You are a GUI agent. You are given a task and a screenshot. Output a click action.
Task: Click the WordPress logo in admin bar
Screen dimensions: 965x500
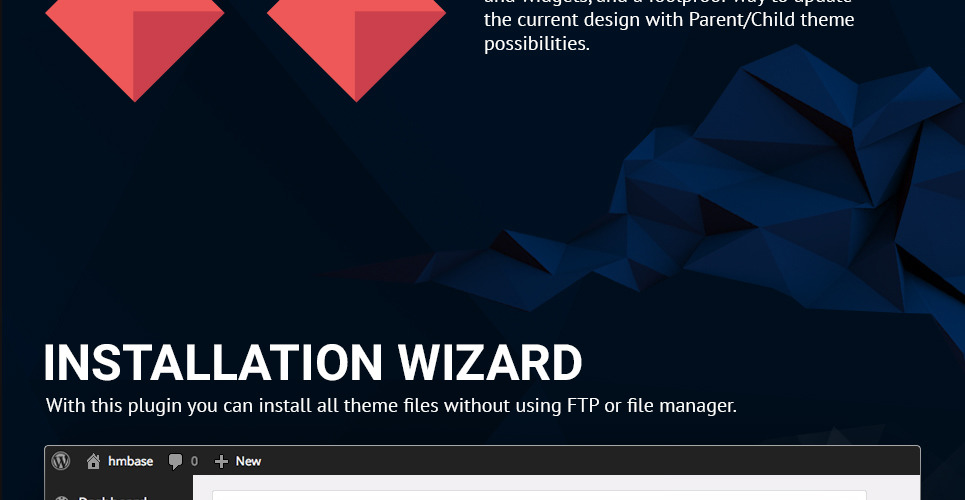pyautogui.click(x=61, y=461)
